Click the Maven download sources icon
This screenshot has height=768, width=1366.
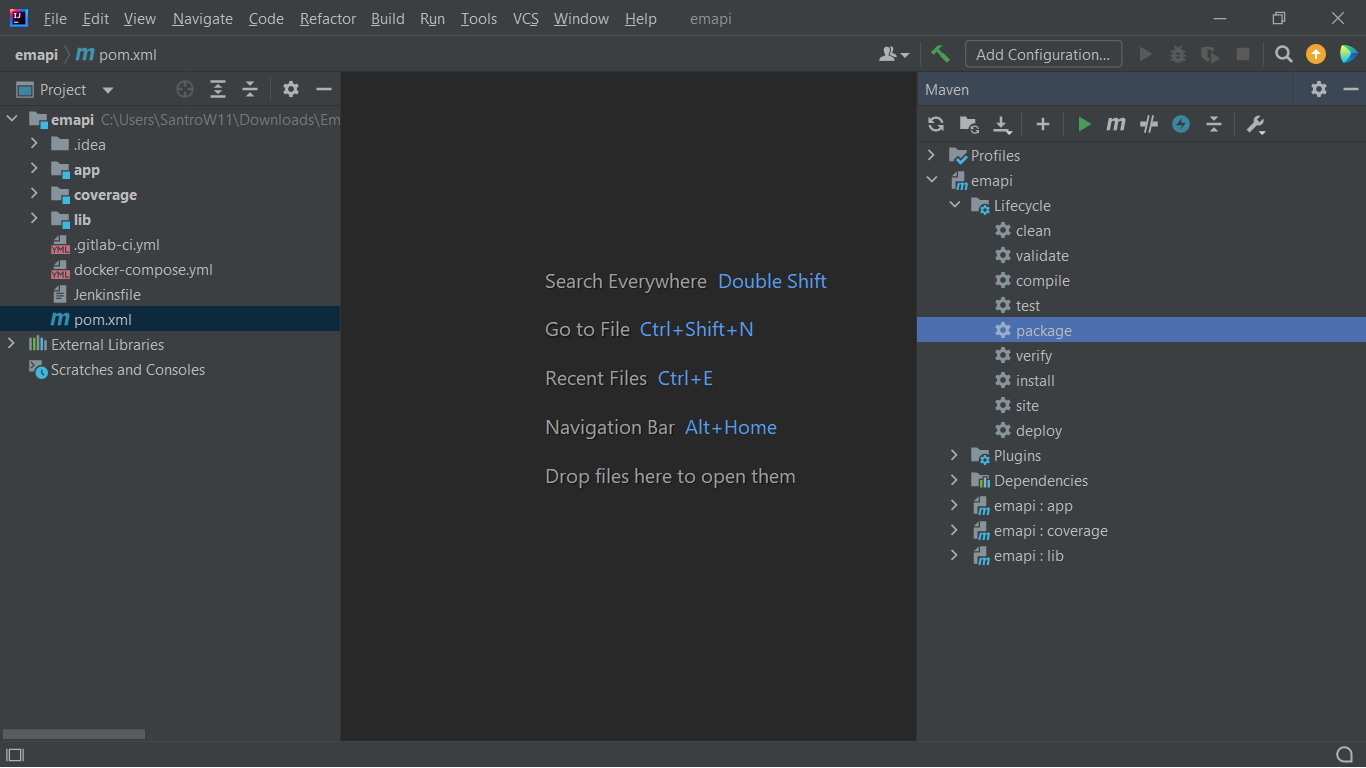tap(1001, 124)
